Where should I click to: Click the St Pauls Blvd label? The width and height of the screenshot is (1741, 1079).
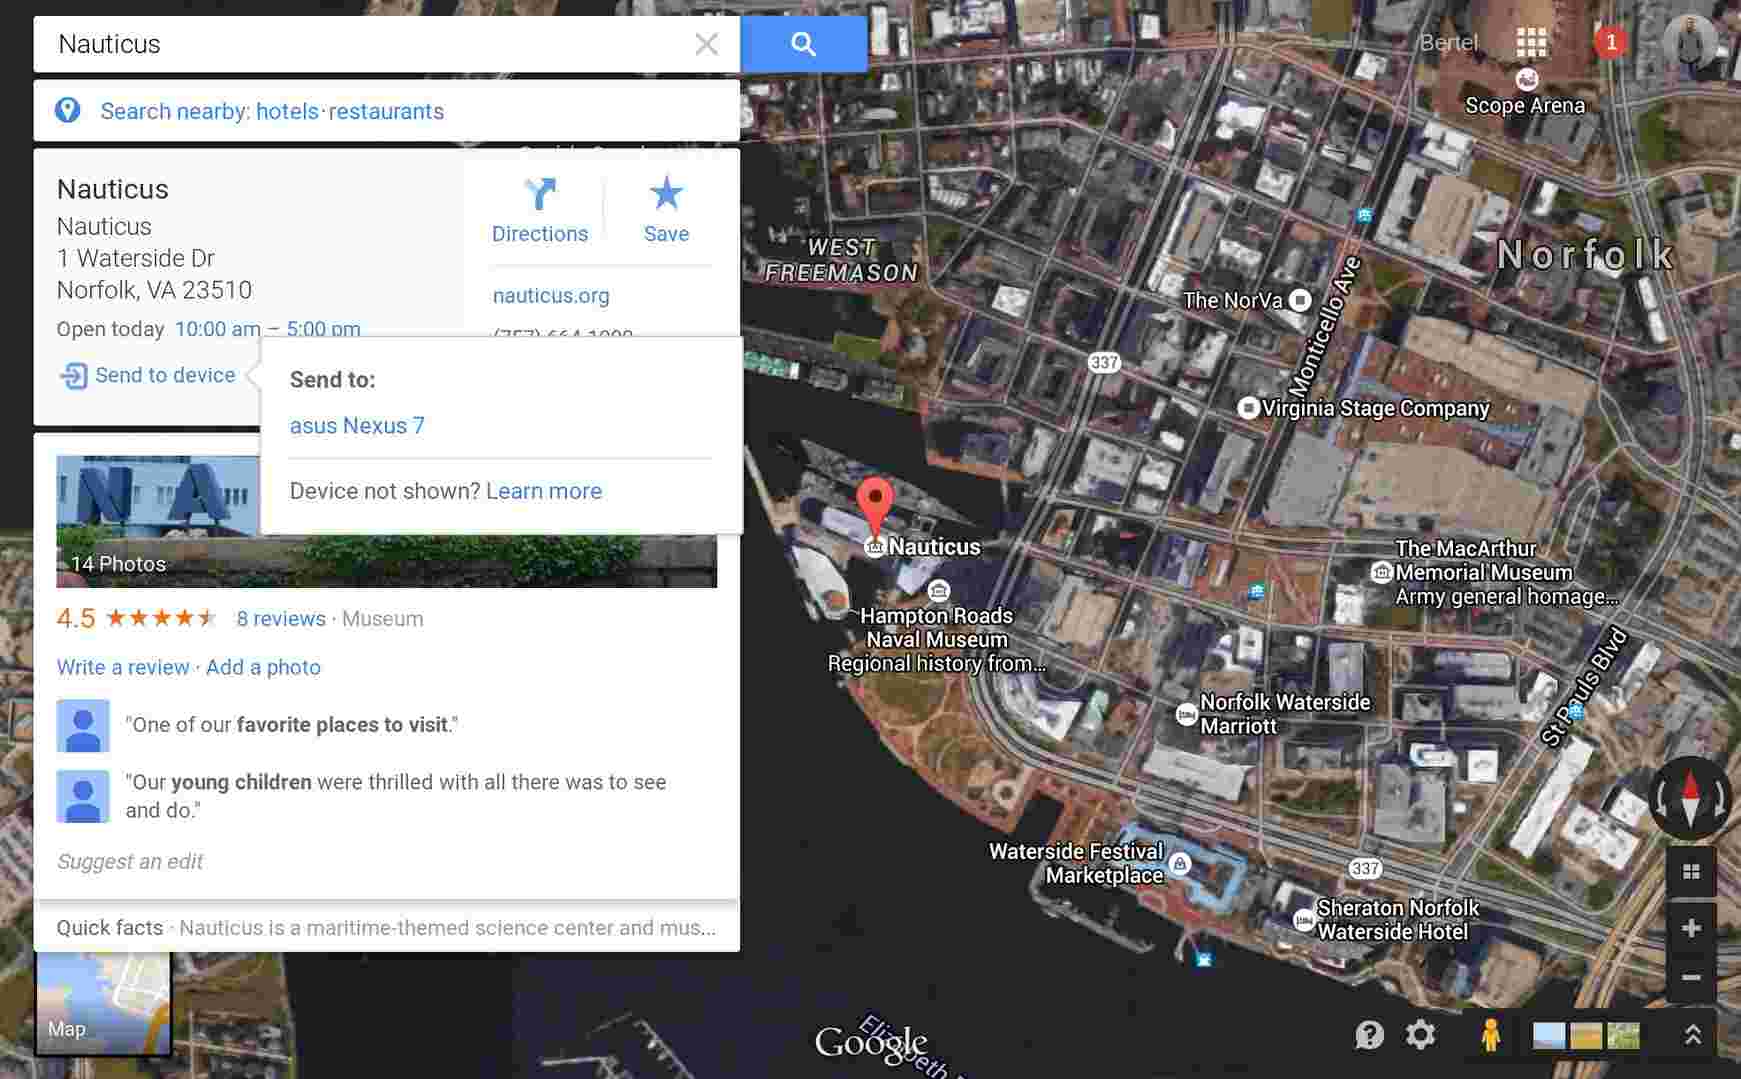click(x=1585, y=687)
